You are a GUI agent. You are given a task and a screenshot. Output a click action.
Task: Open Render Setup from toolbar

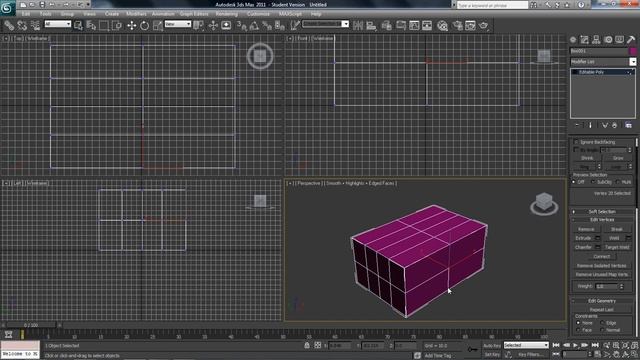pos(457,26)
